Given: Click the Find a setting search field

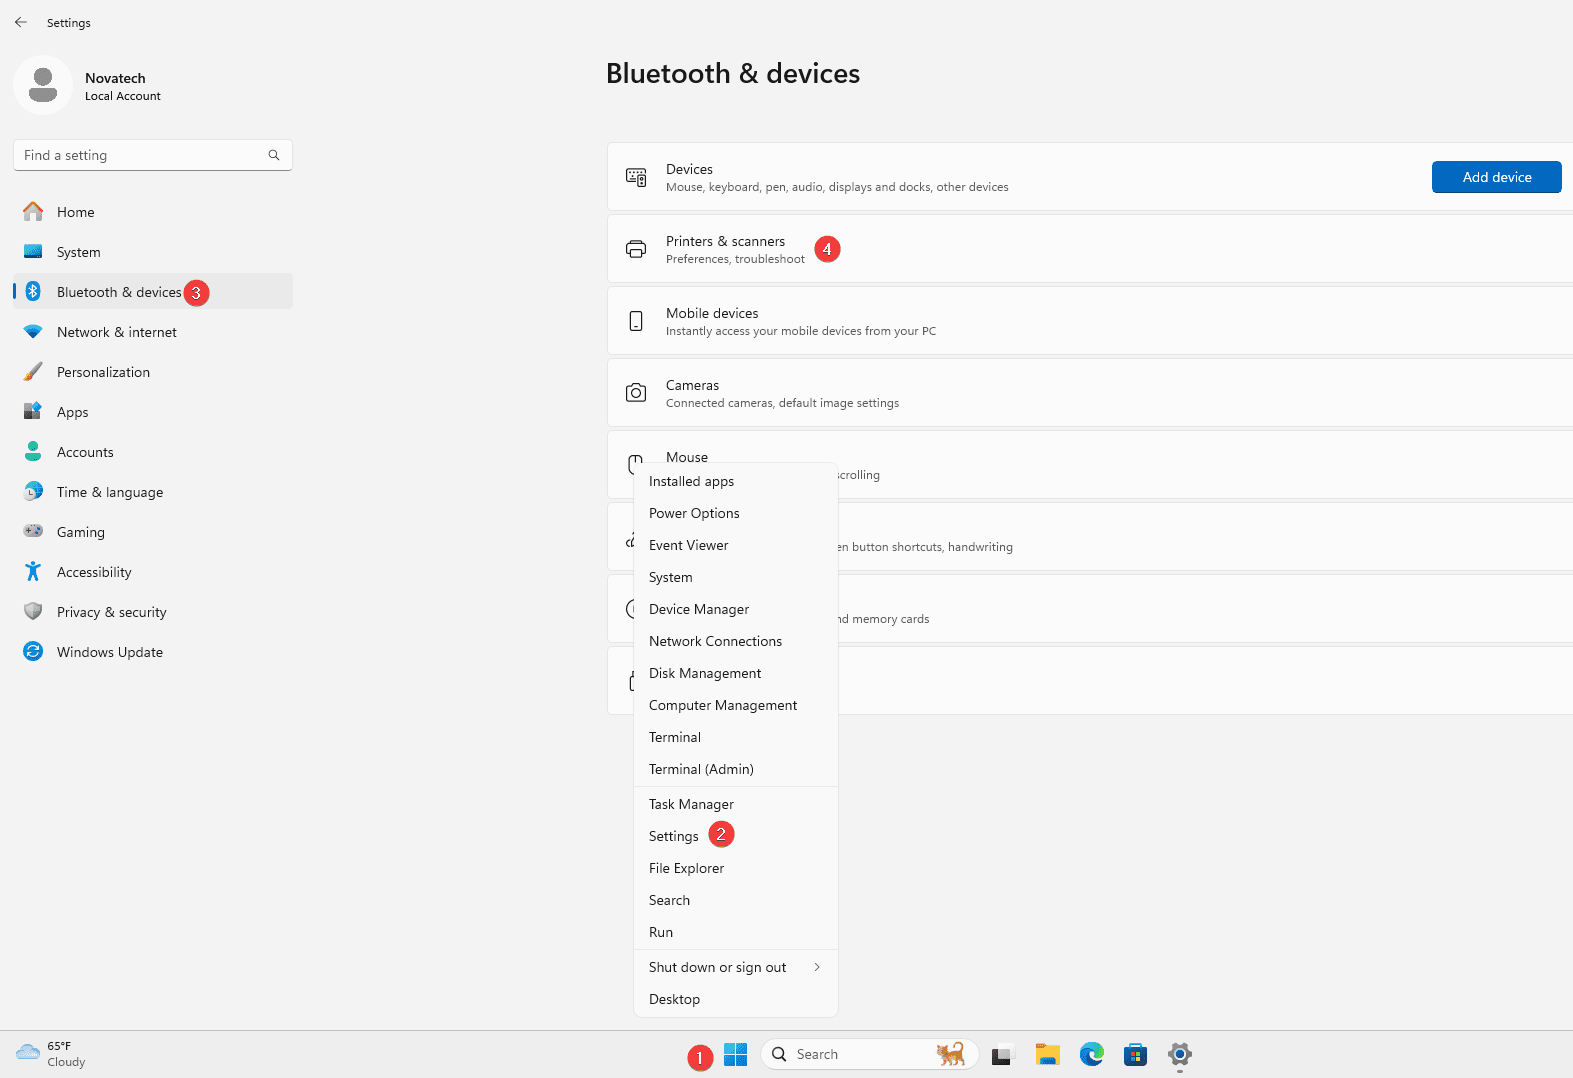Looking at the screenshot, I should [145, 155].
